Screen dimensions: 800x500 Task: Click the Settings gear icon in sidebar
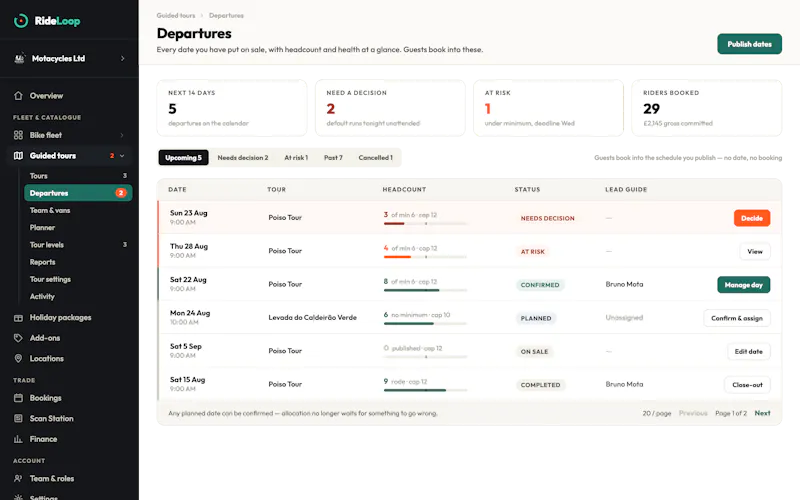[18, 497]
